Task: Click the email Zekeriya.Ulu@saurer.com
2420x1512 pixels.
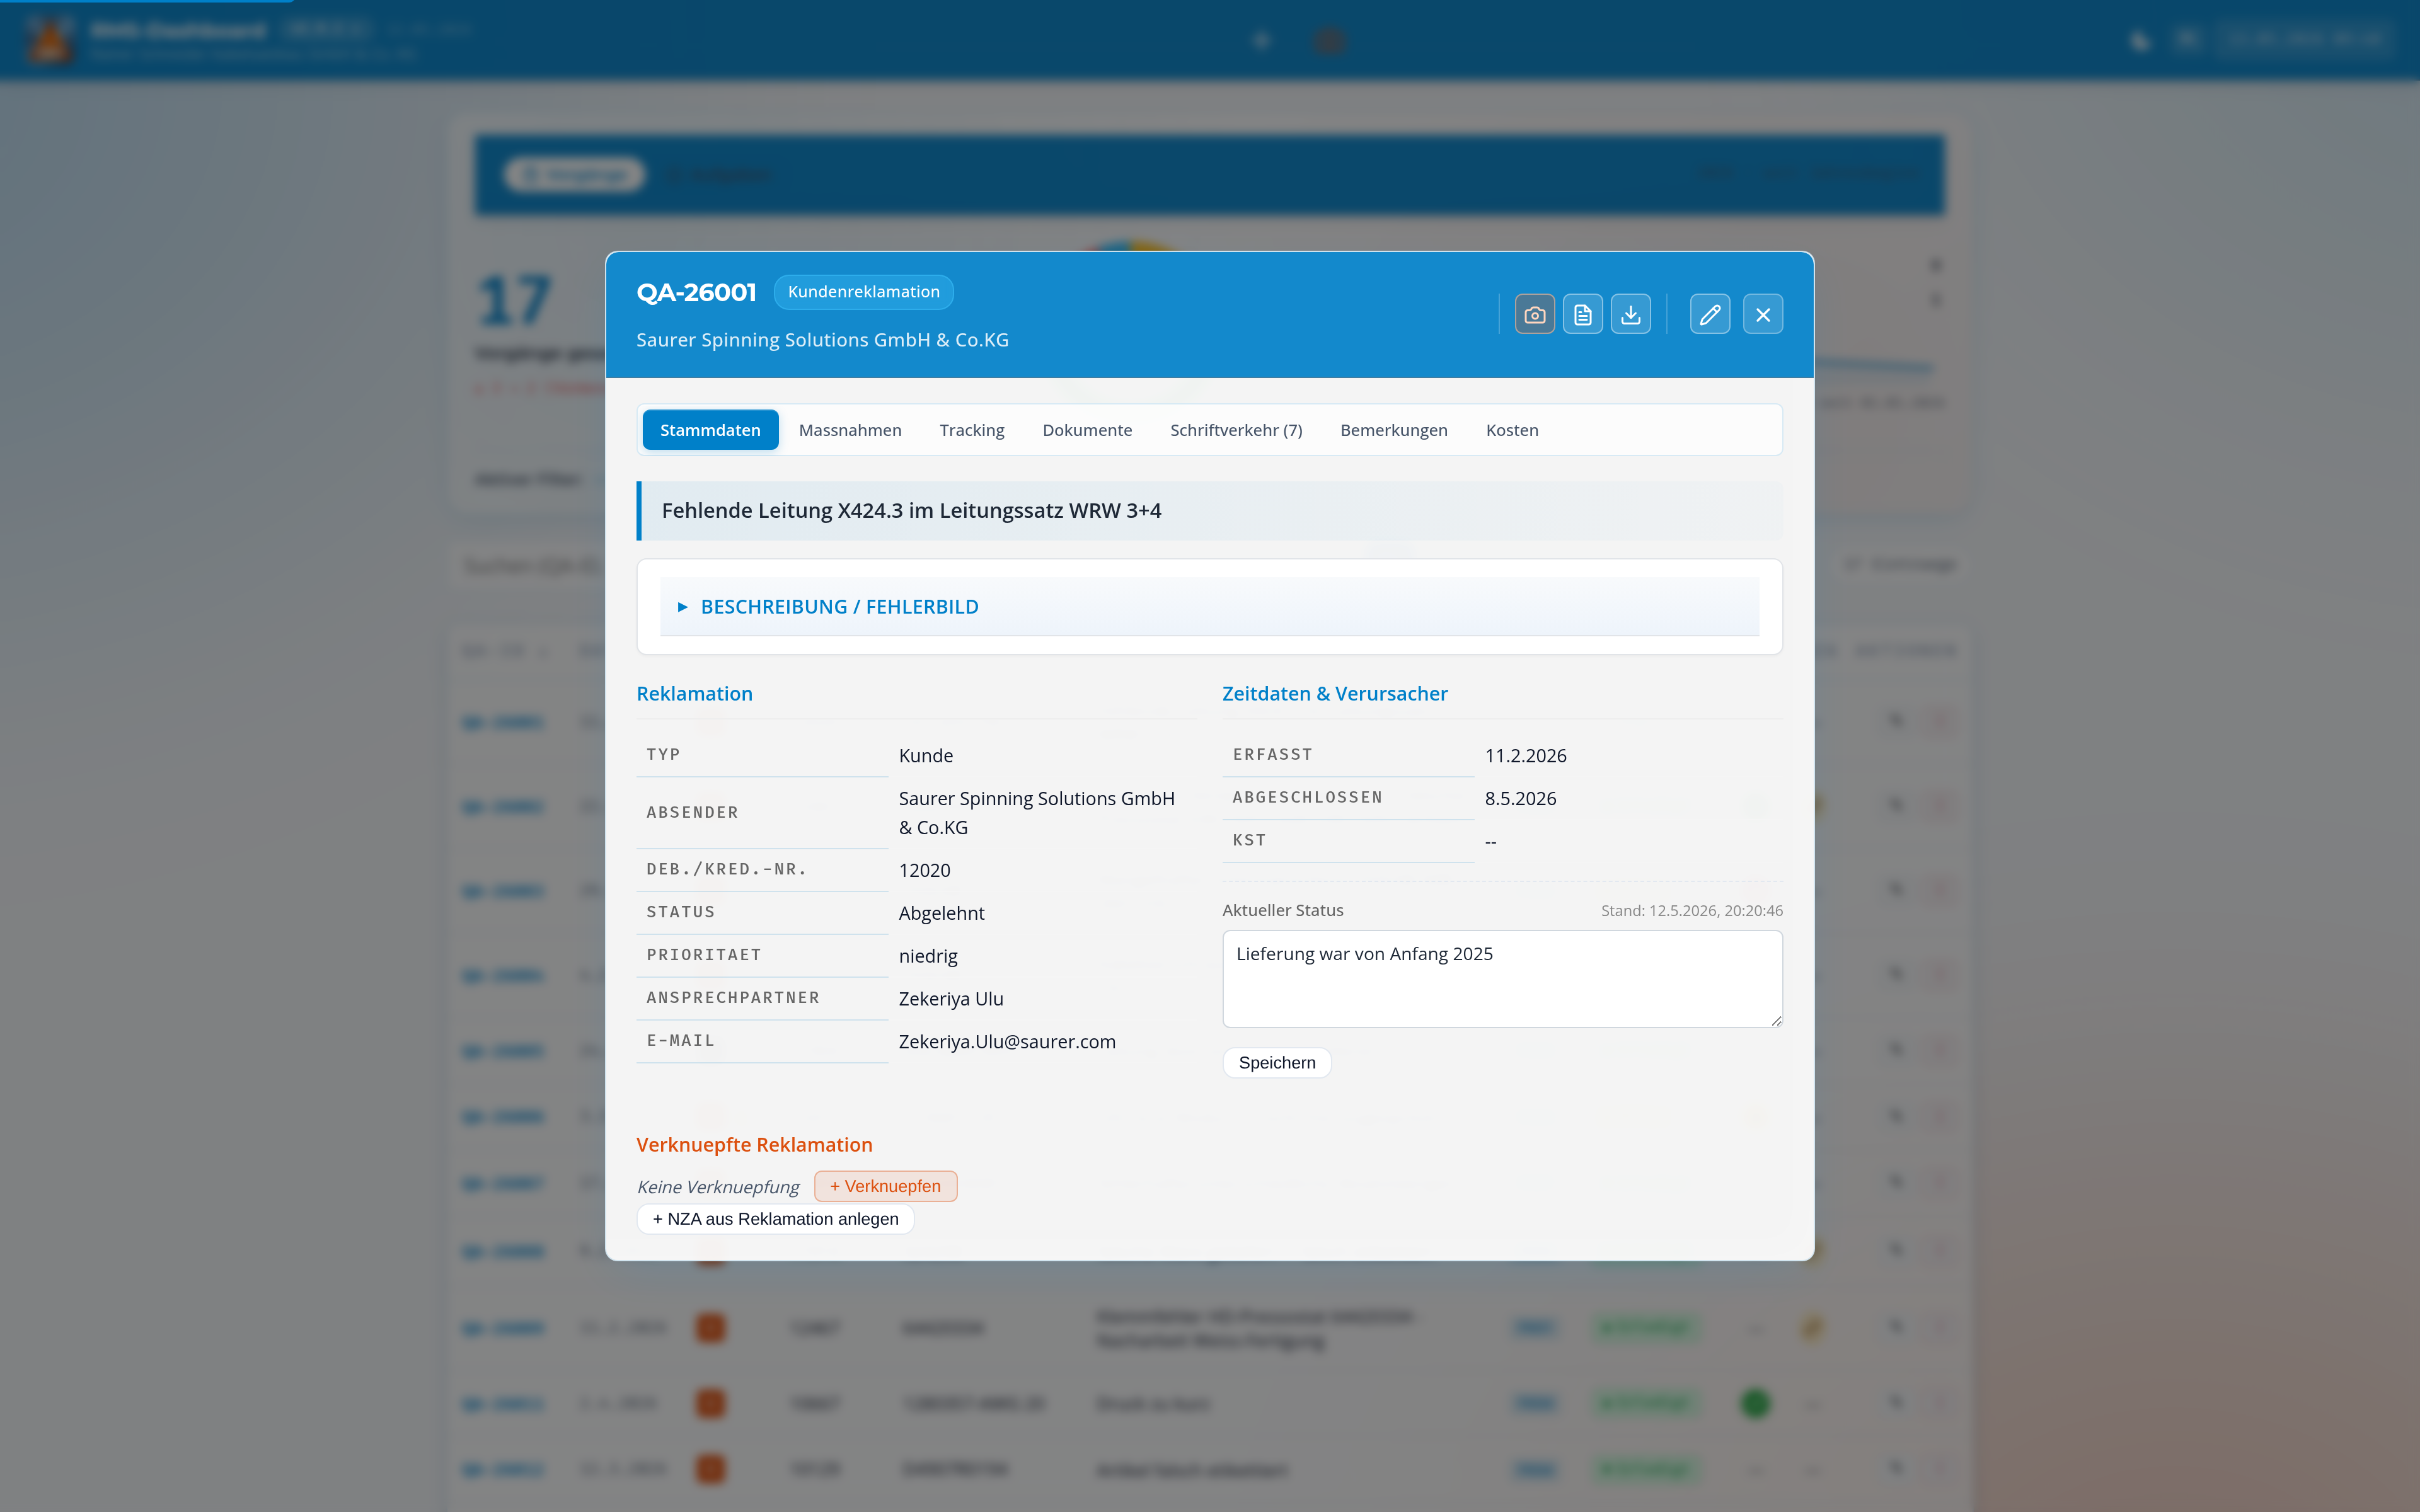Action: [x=1007, y=1042]
